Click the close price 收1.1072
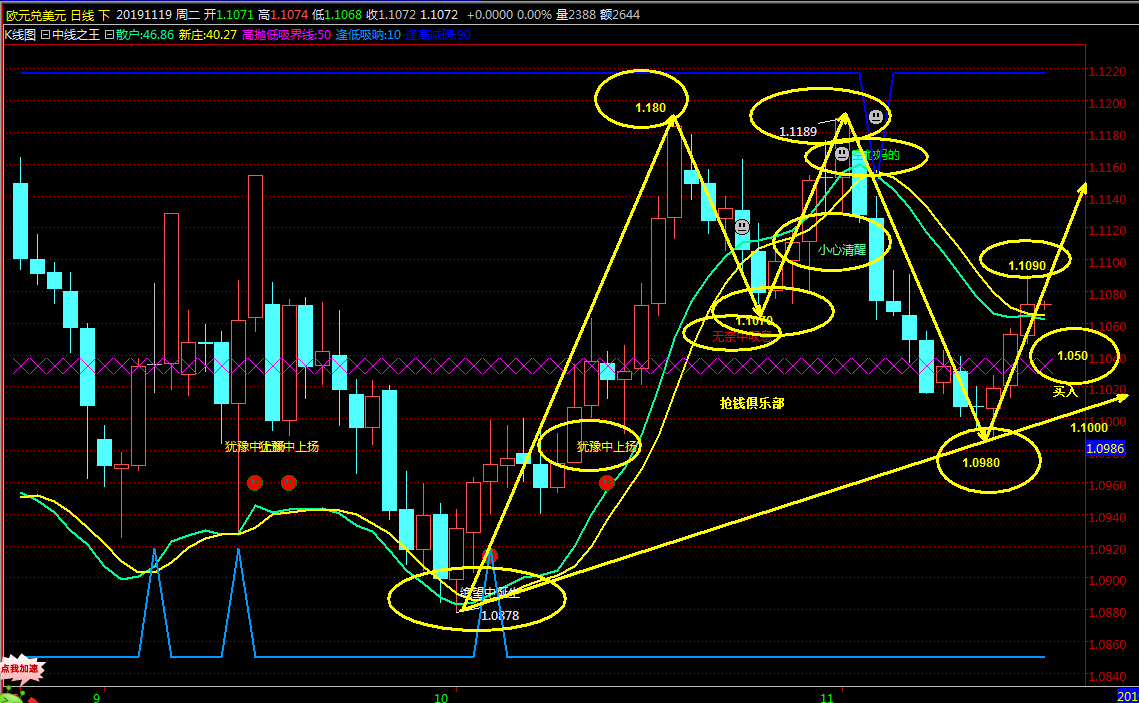This screenshot has width=1139, height=703. coord(391,15)
